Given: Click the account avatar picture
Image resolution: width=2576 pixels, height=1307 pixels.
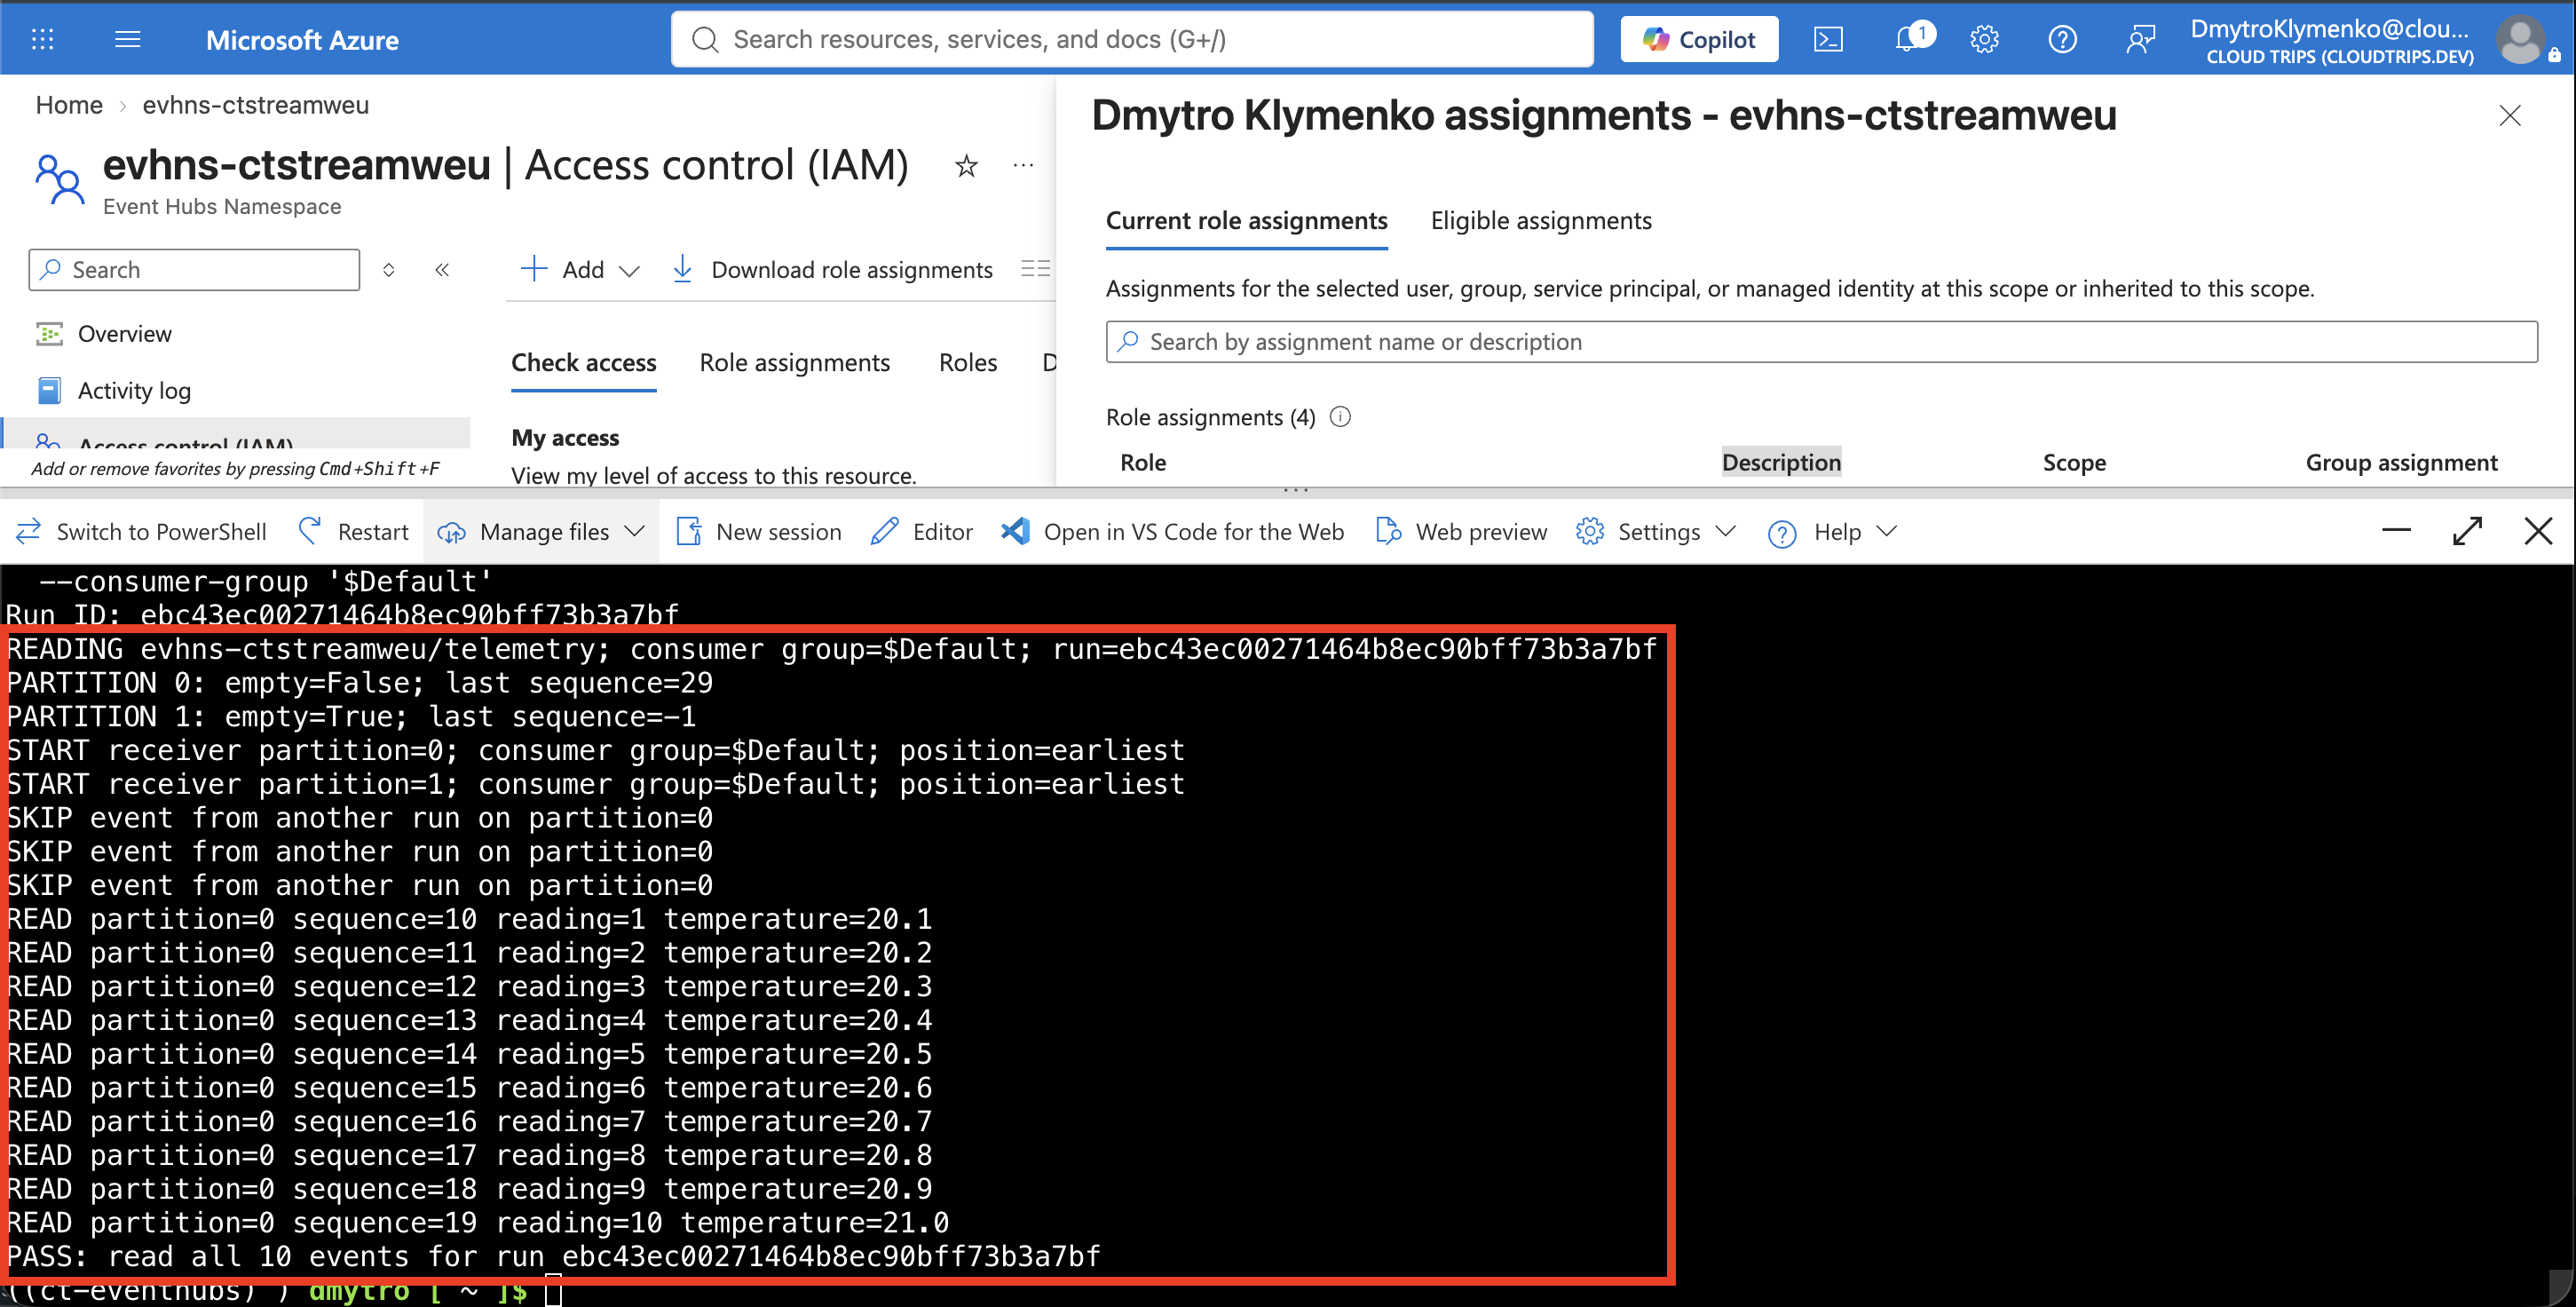Looking at the screenshot, I should 2521,41.
